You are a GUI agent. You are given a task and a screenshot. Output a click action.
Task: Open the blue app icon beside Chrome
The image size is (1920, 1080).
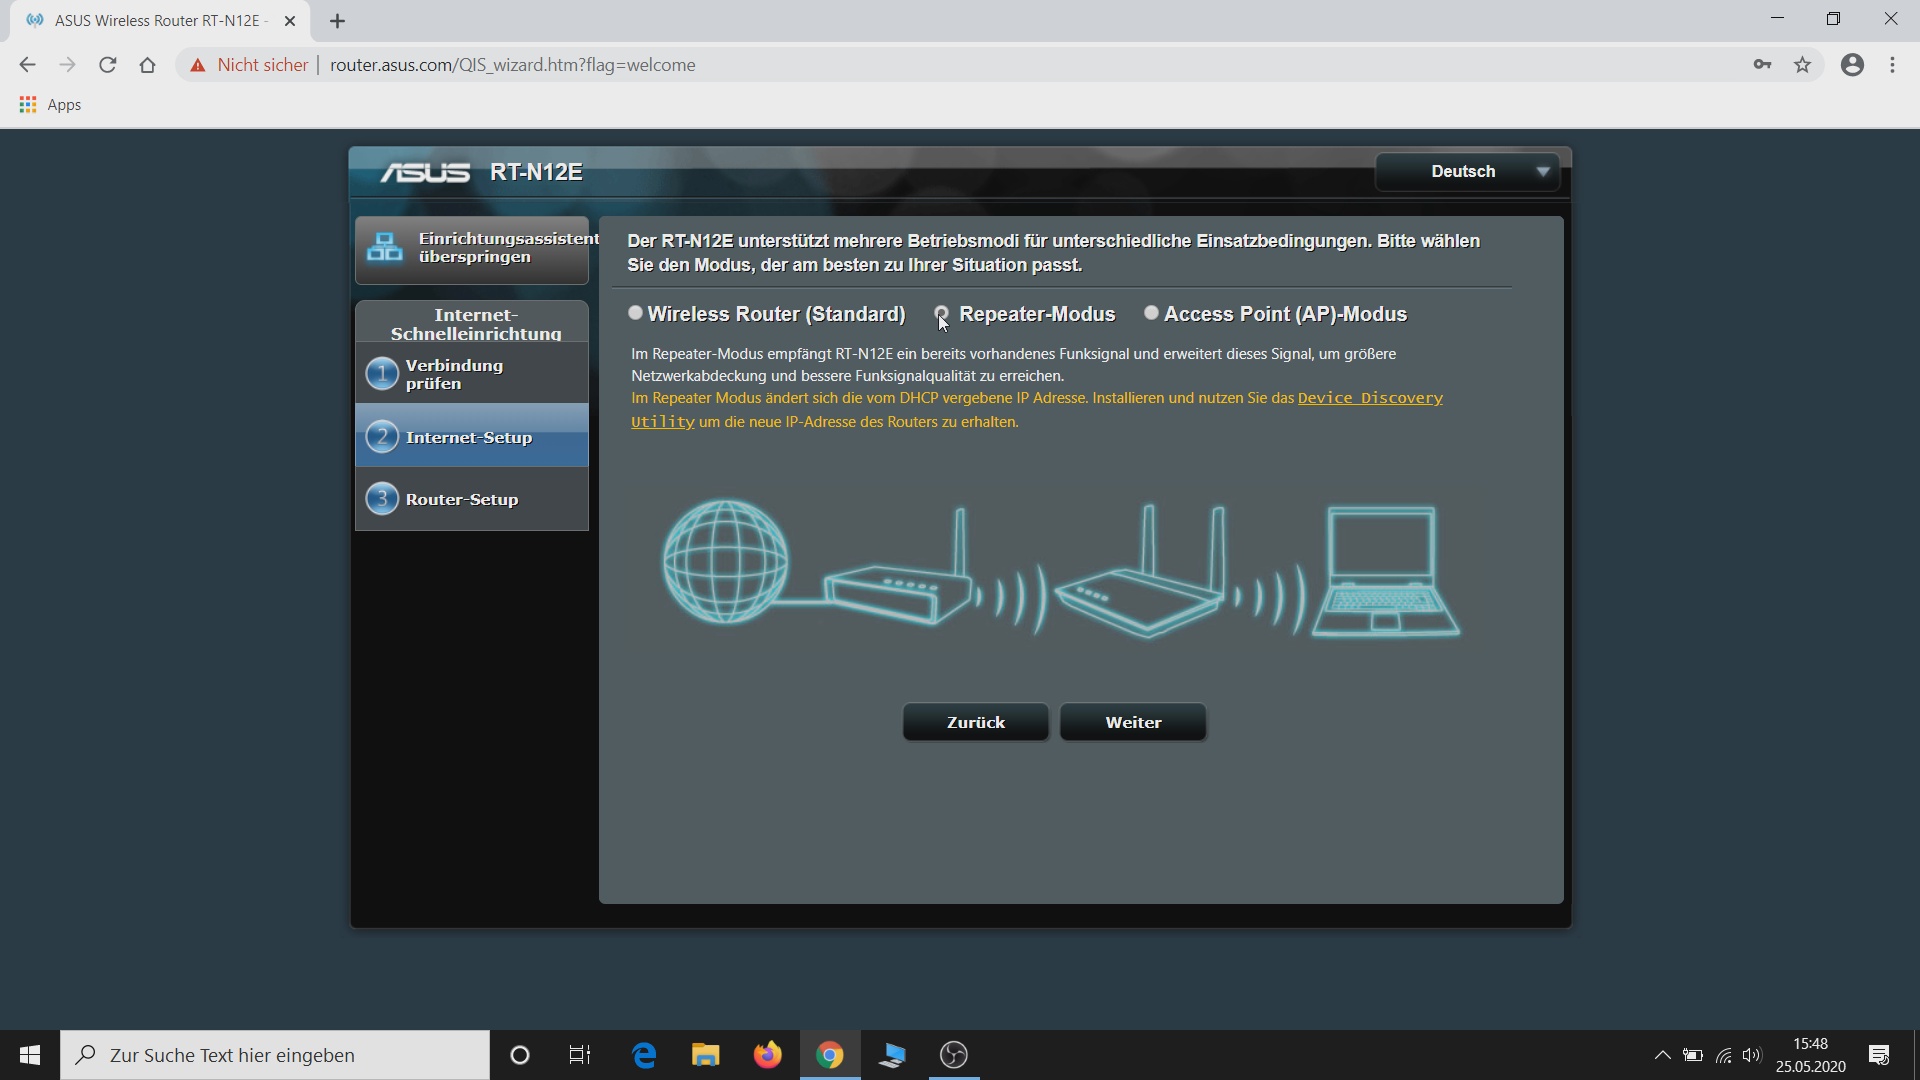pos(892,1055)
